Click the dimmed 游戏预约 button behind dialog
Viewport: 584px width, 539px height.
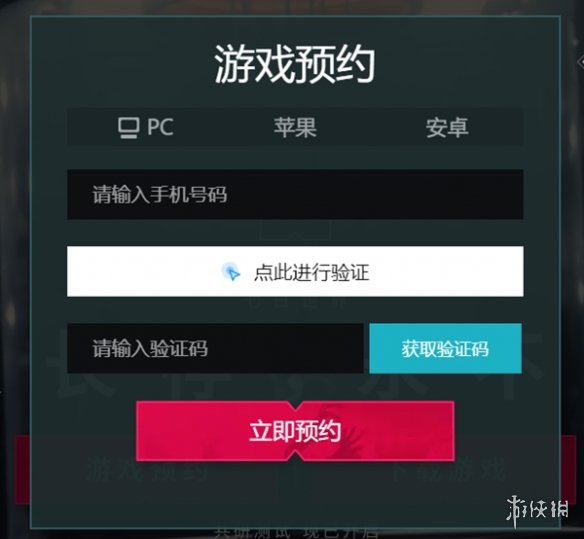pyautogui.click(x=147, y=471)
